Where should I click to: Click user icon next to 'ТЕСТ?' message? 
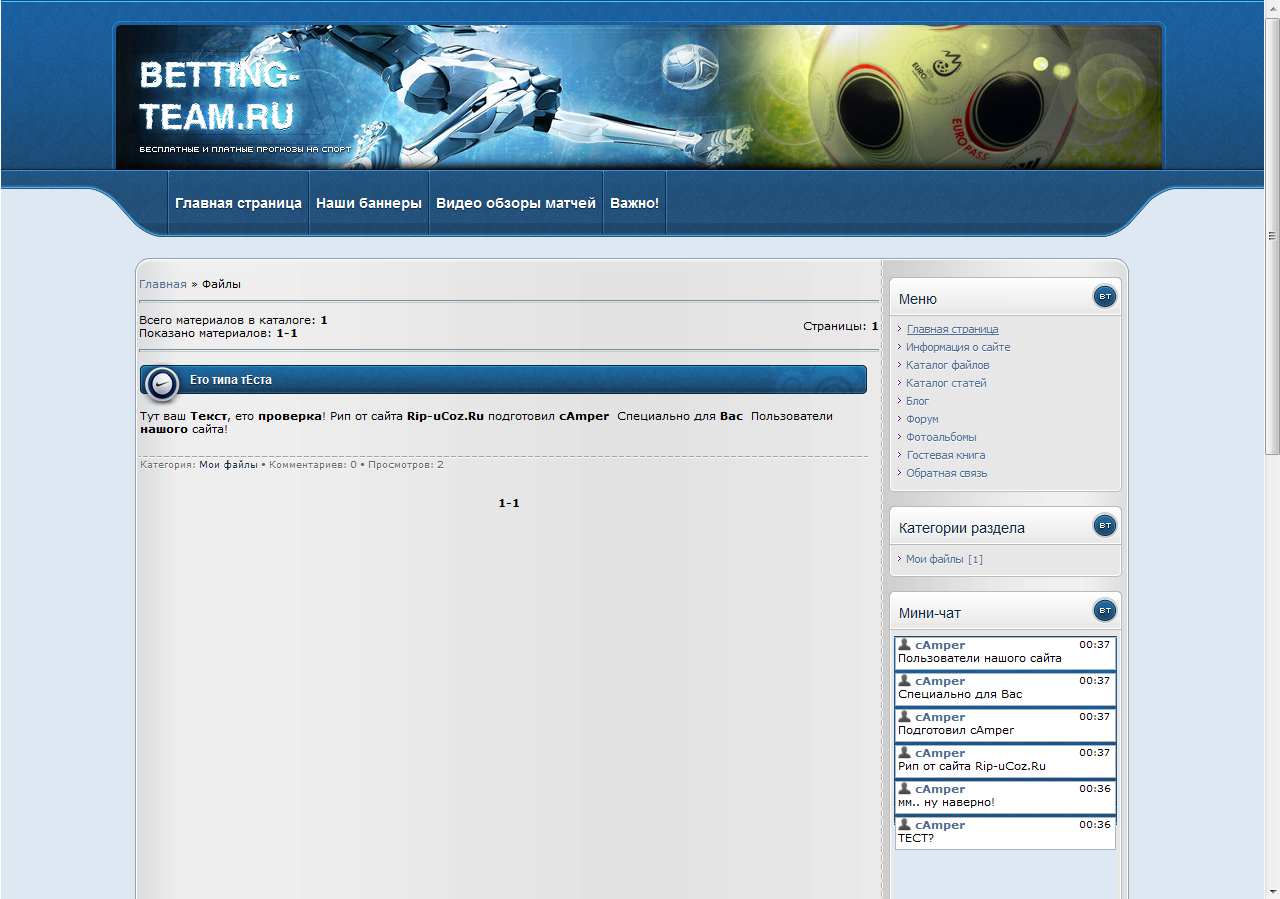(904, 824)
